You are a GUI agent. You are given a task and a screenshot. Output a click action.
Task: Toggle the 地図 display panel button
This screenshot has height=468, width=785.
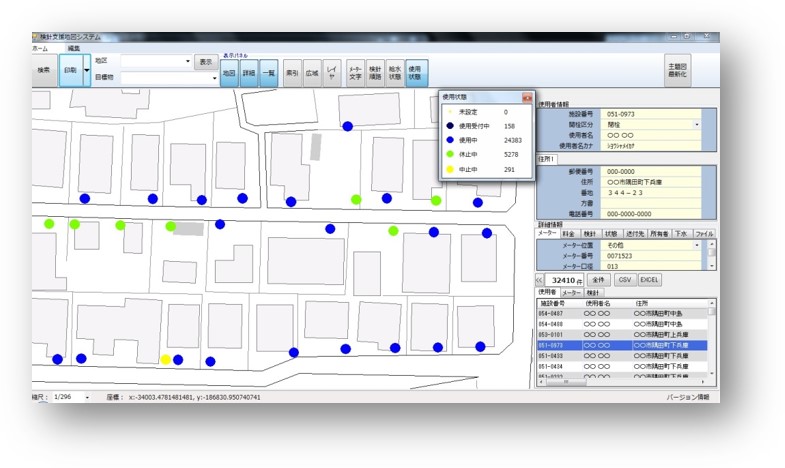(x=229, y=73)
